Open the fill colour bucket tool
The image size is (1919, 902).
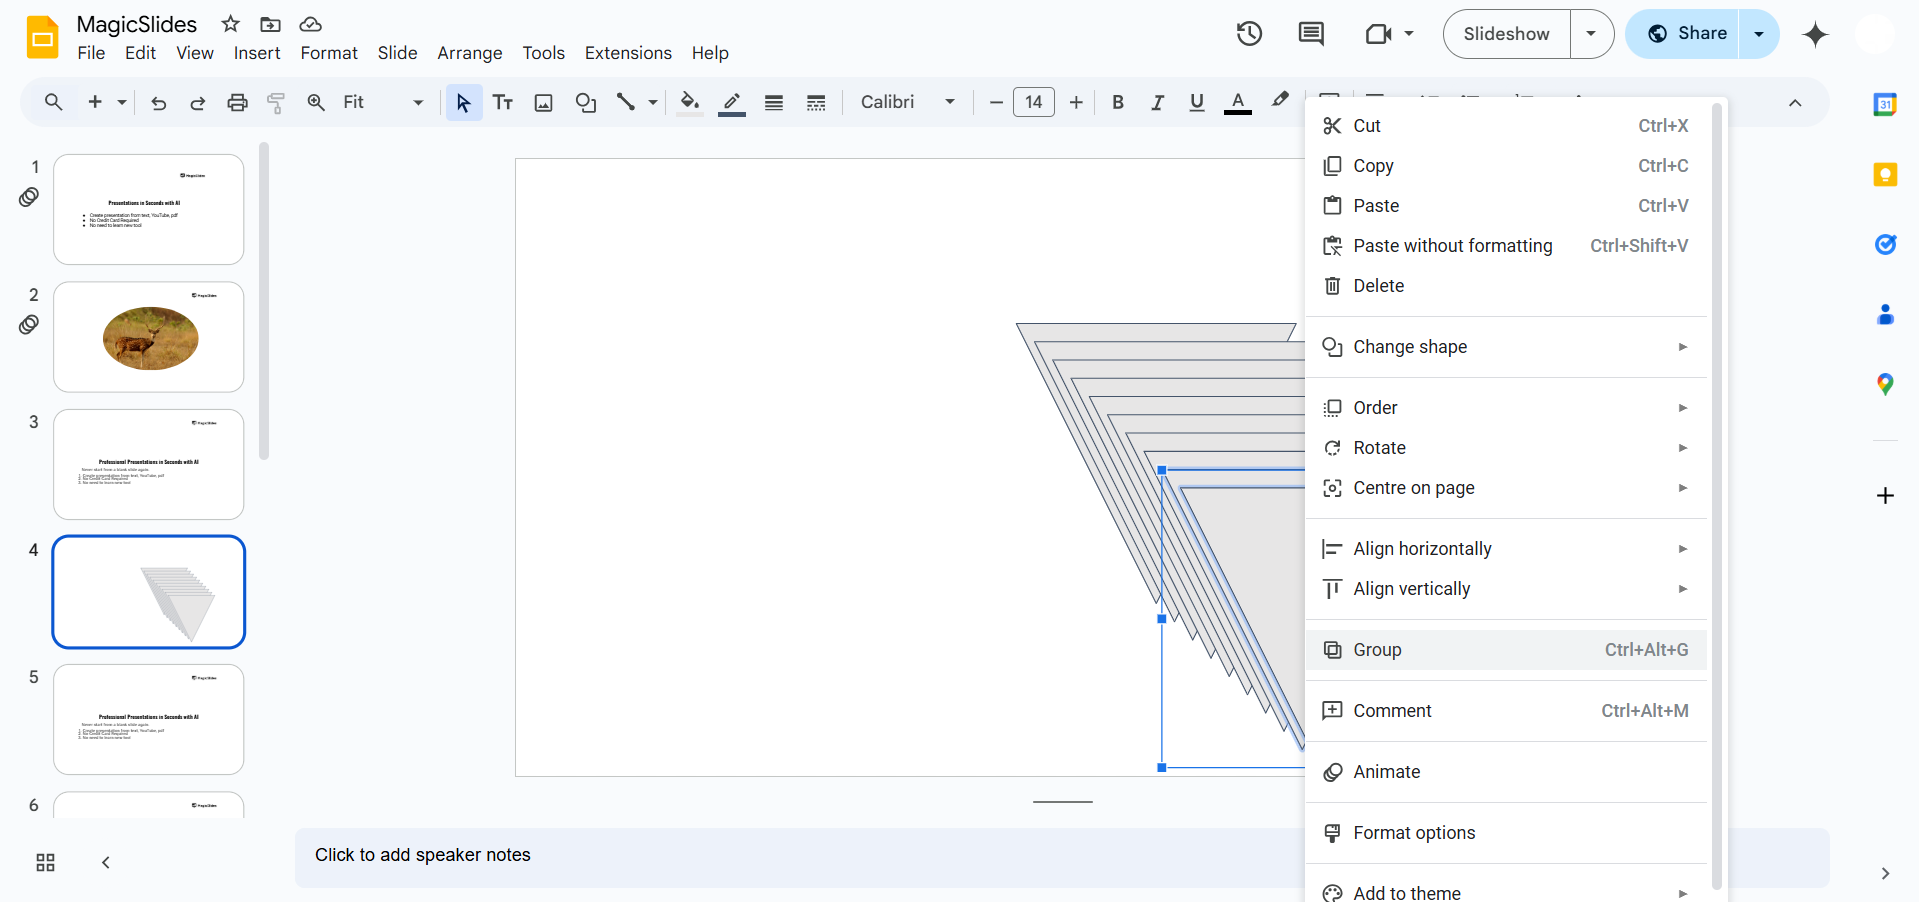coord(689,102)
